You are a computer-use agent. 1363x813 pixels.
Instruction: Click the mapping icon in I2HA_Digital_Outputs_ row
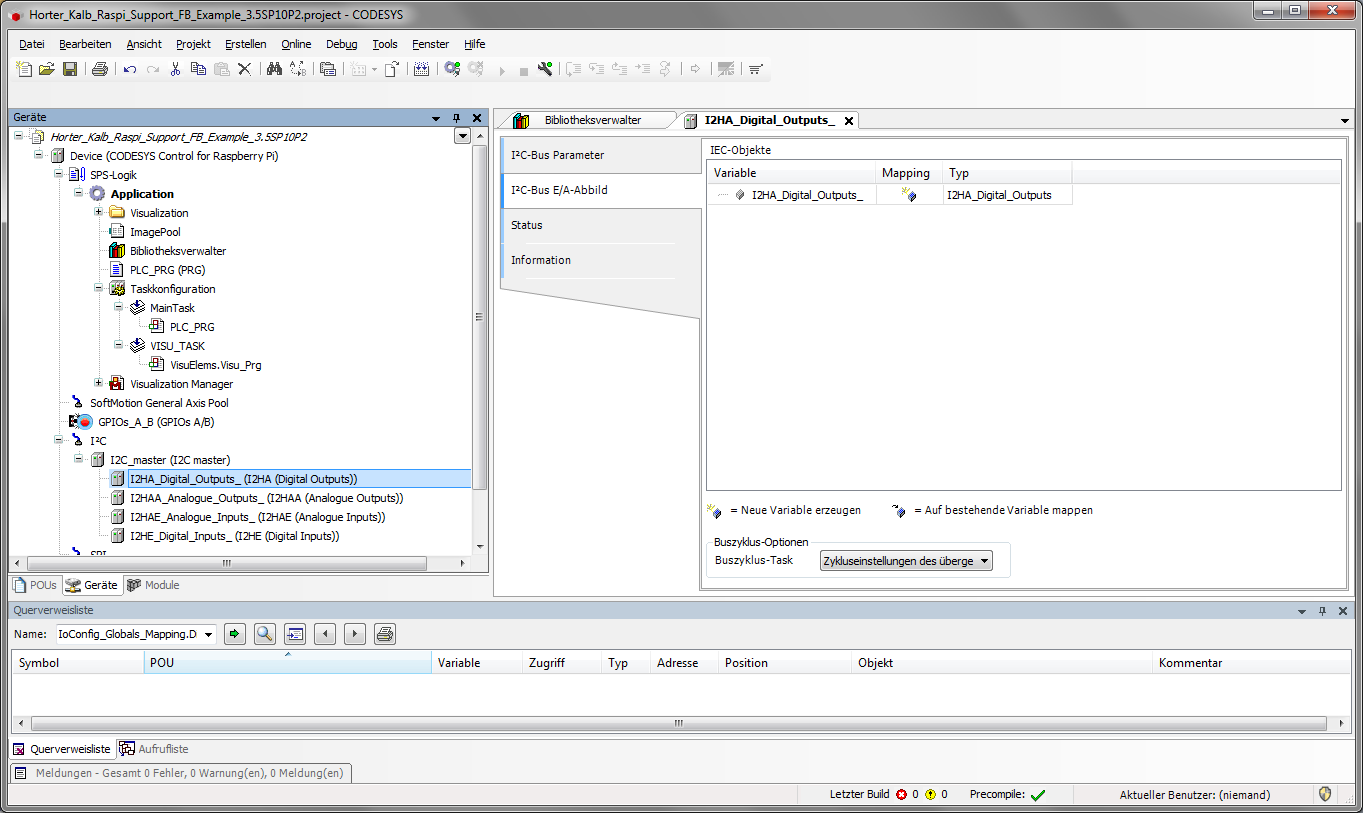pyautogui.click(x=908, y=195)
